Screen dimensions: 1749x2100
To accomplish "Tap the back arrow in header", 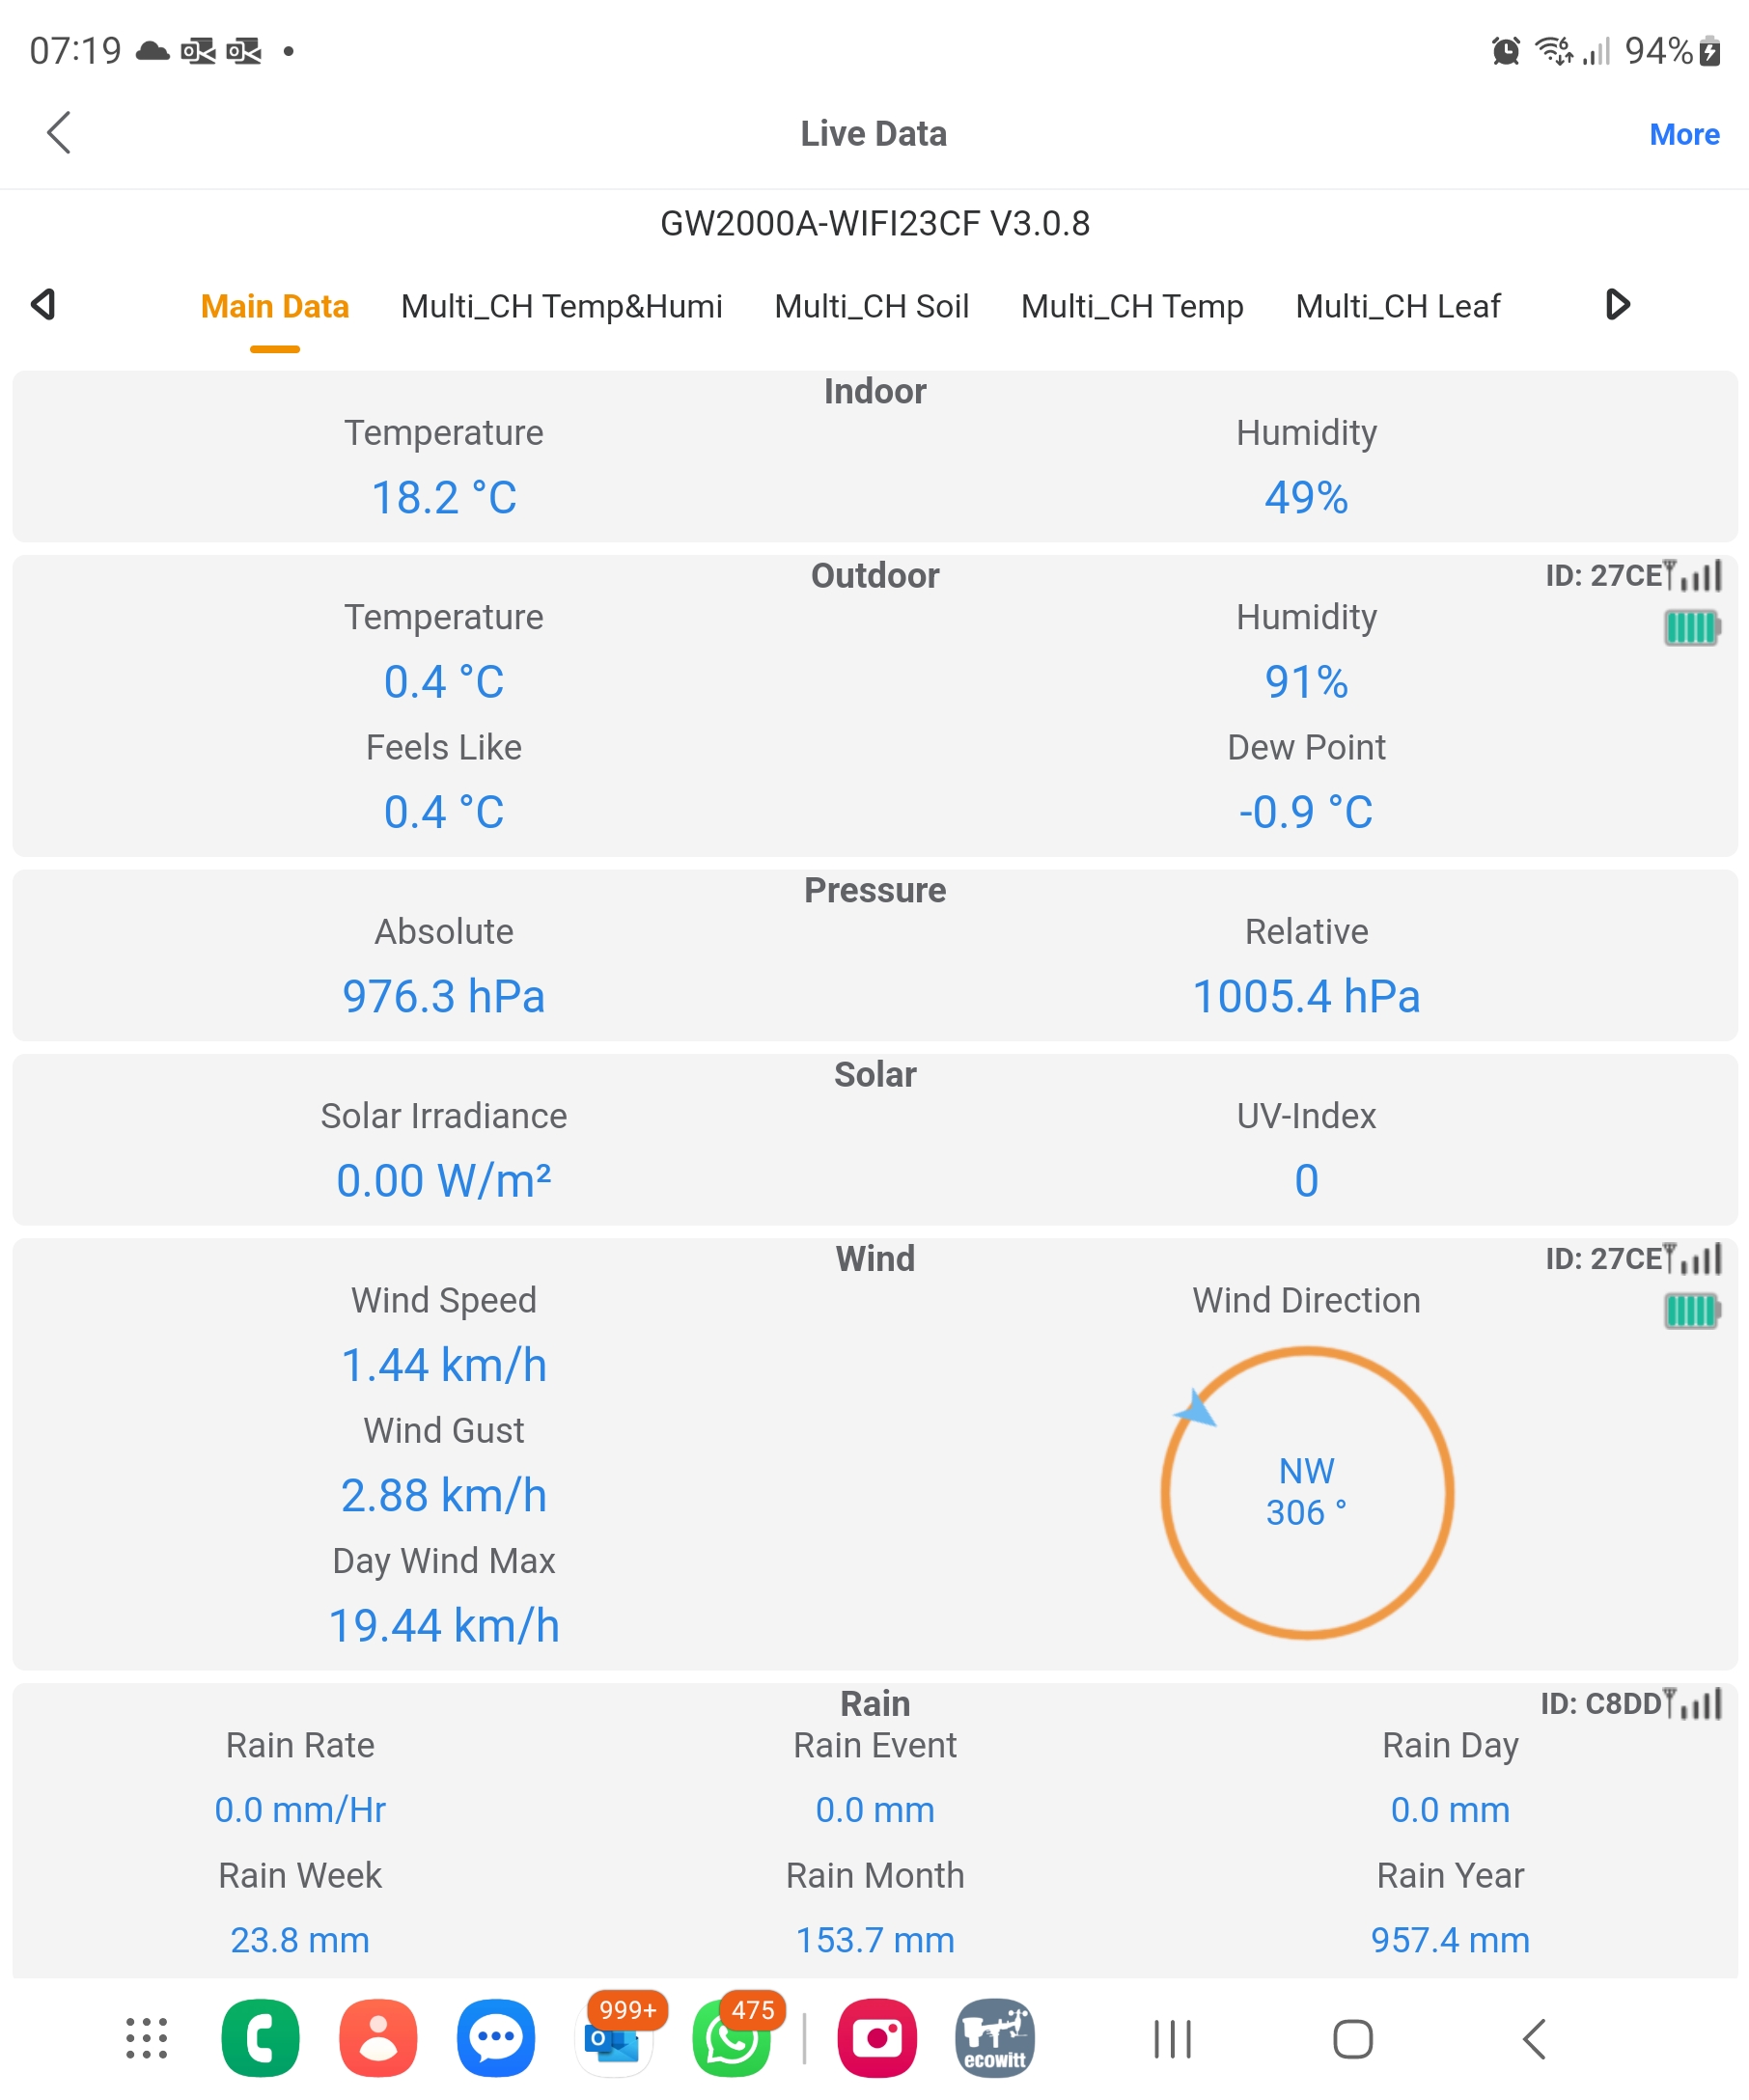I will tap(59, 133).
